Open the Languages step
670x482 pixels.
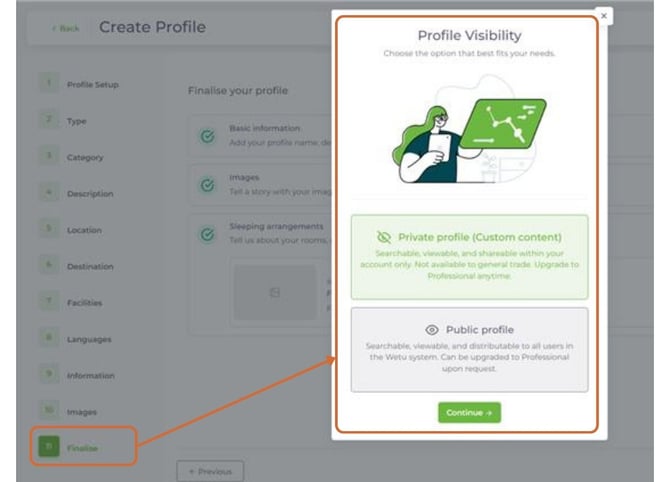coord(89,340)
